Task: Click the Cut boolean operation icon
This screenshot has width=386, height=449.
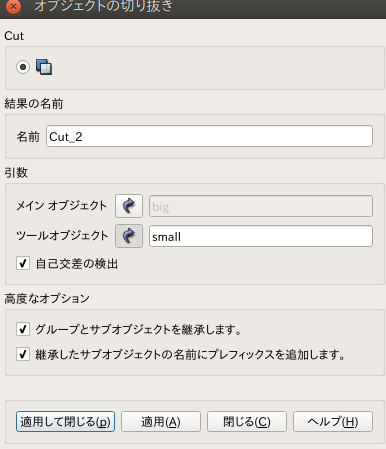Action: point(44,67)
